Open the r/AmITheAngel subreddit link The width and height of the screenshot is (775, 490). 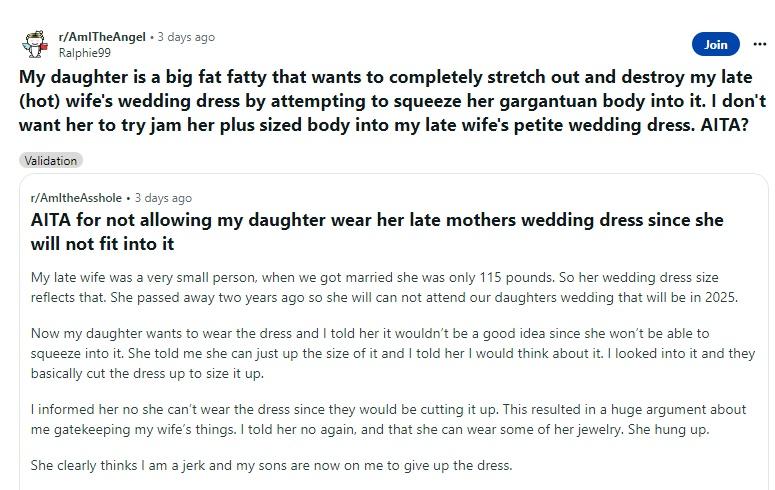(102, 37)
